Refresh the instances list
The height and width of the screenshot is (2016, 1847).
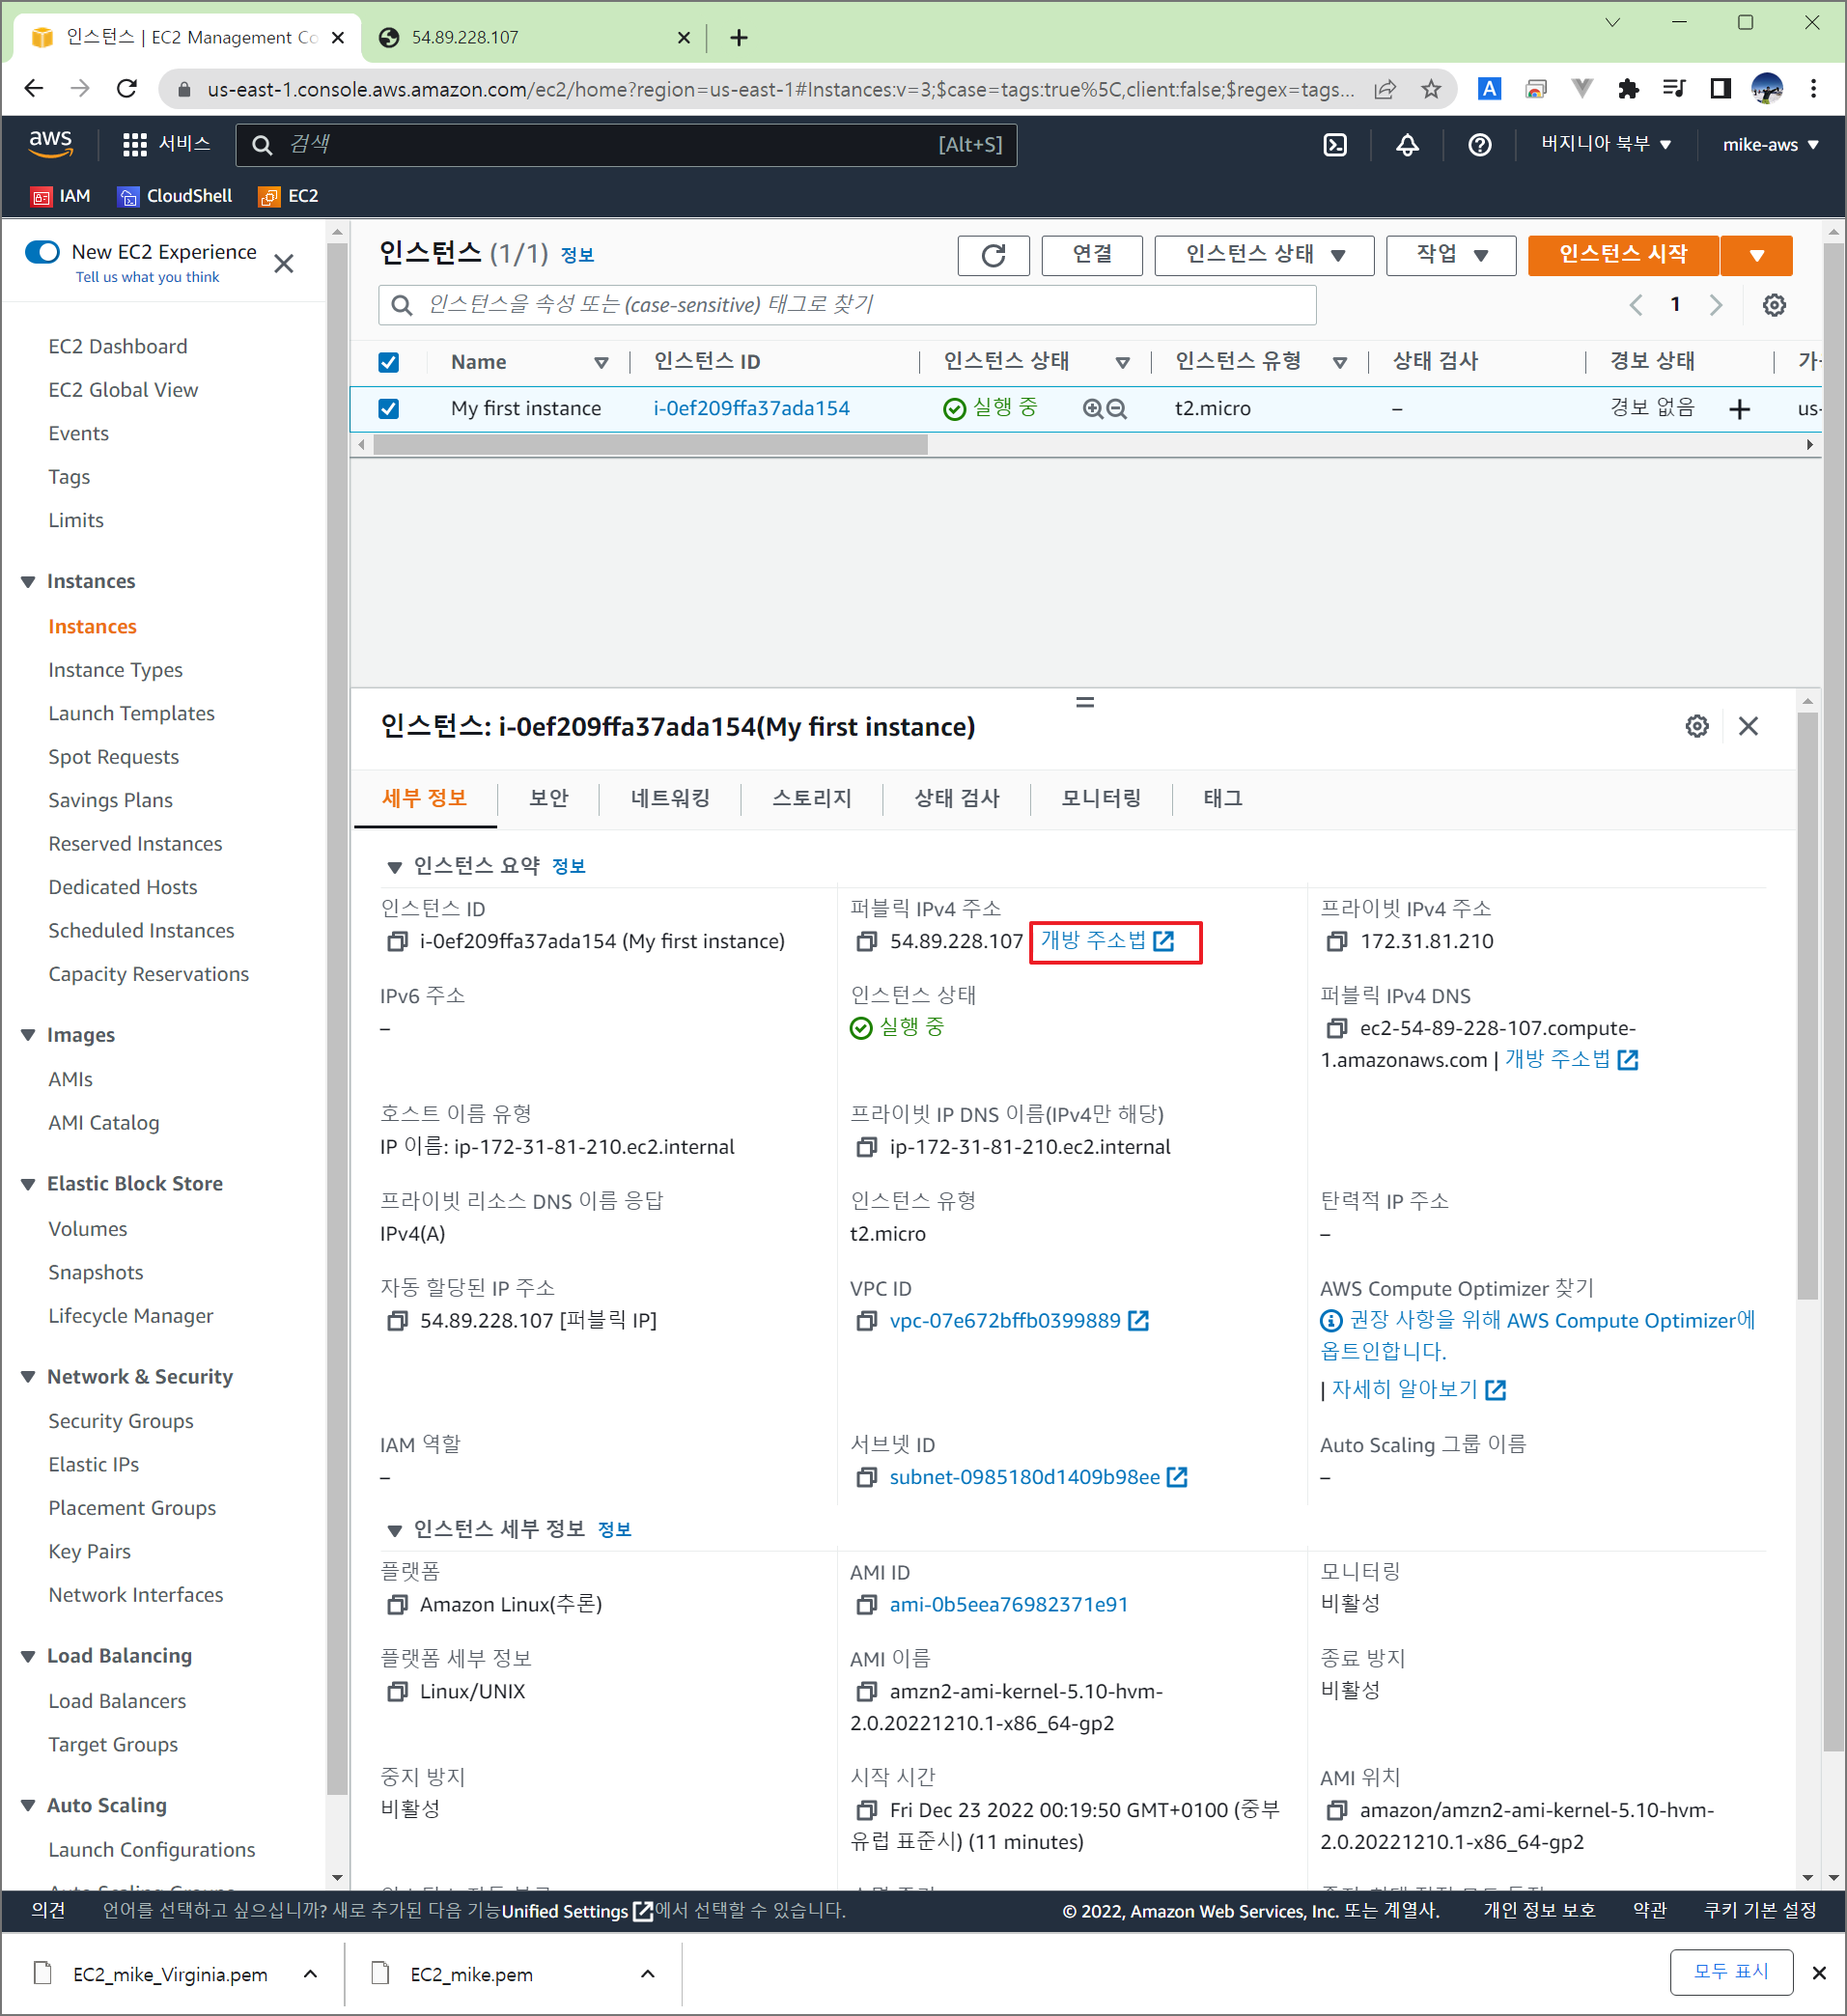click(x=993, y=255)
